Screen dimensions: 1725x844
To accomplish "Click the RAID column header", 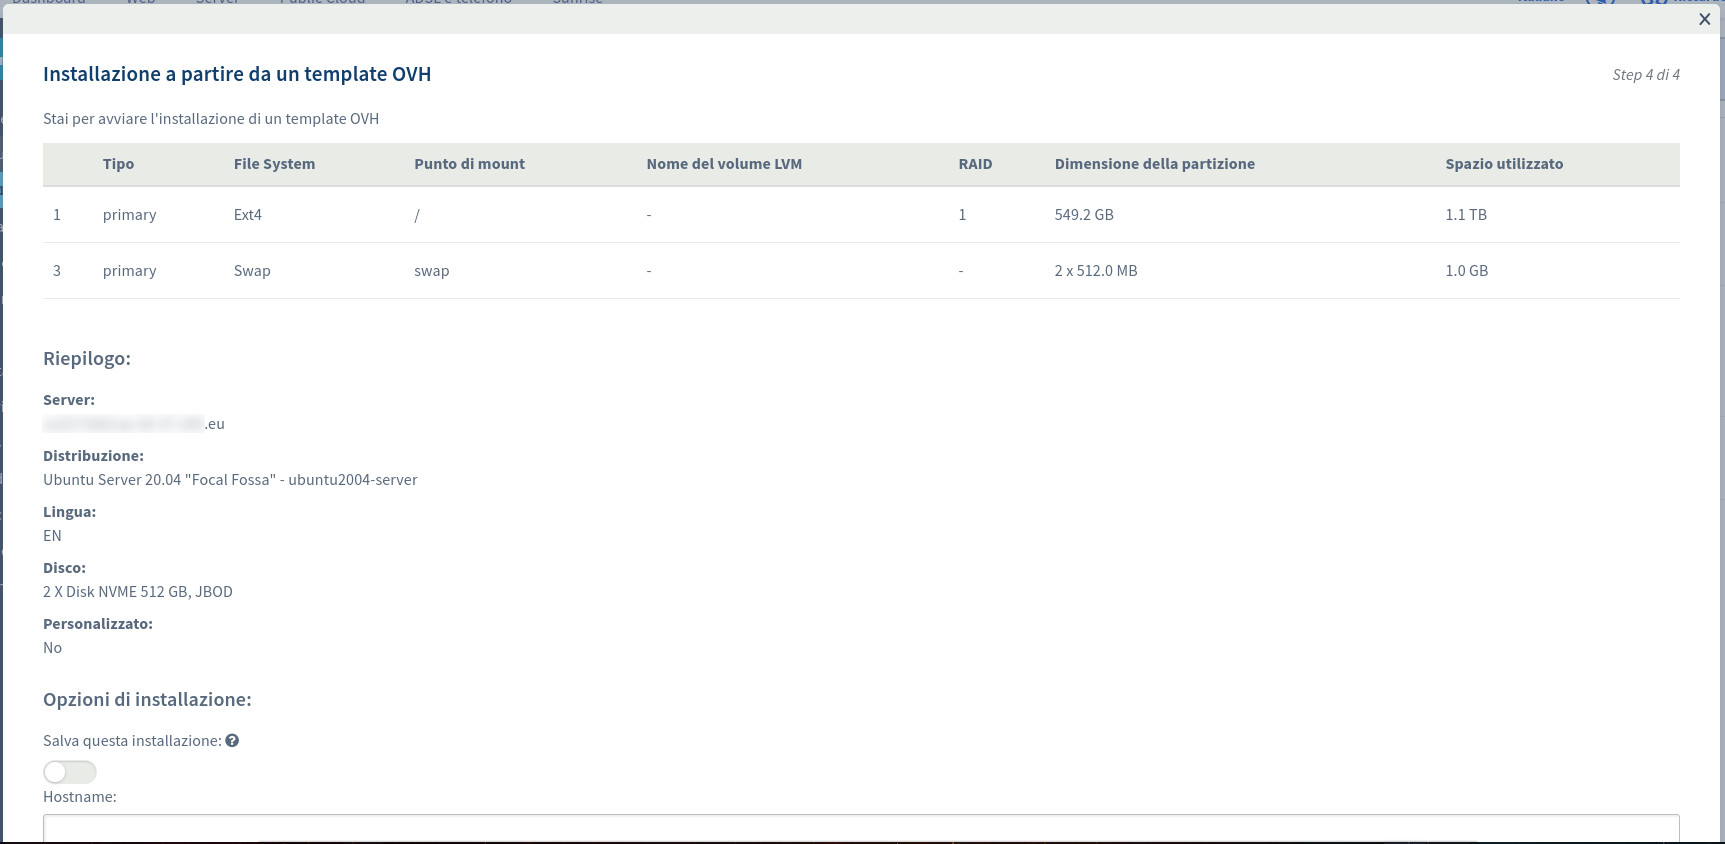I will pyautogui.click(x=975, y=164).
